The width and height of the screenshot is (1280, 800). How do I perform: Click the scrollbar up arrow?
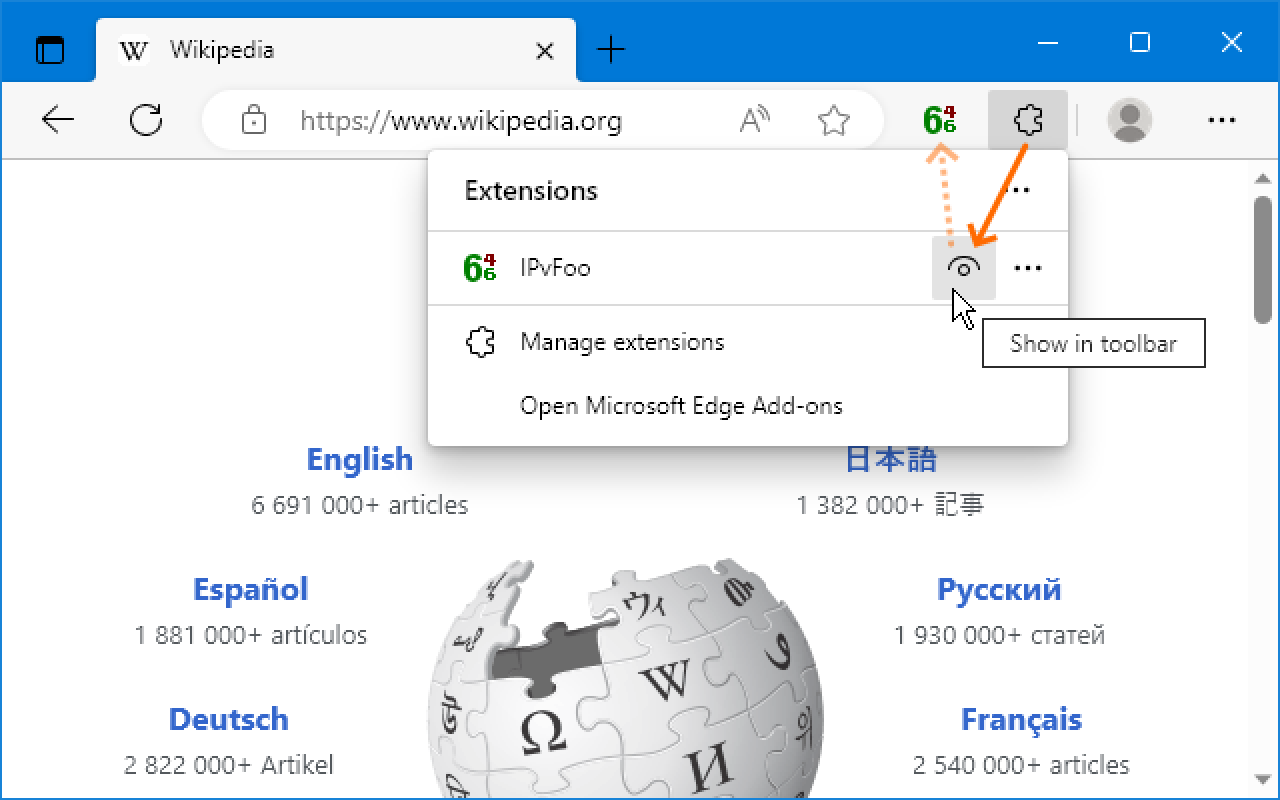click(1263, 179)
